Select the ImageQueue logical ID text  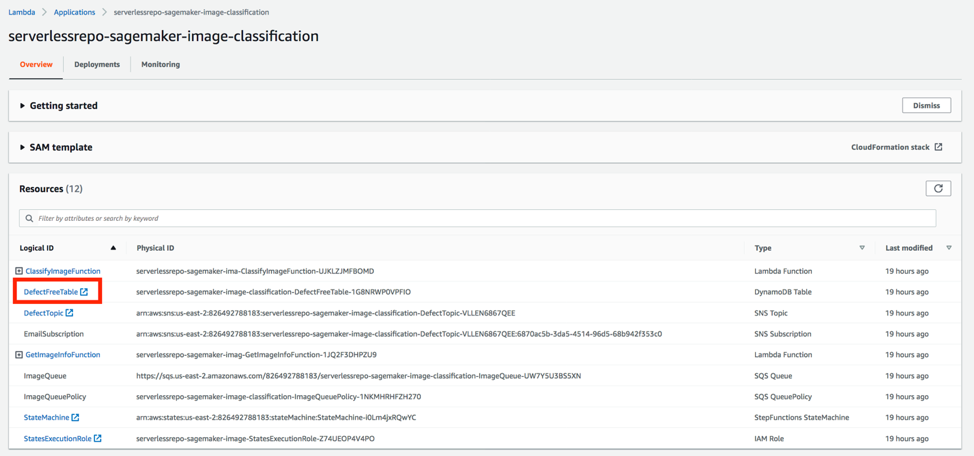[x=45, y=376]
